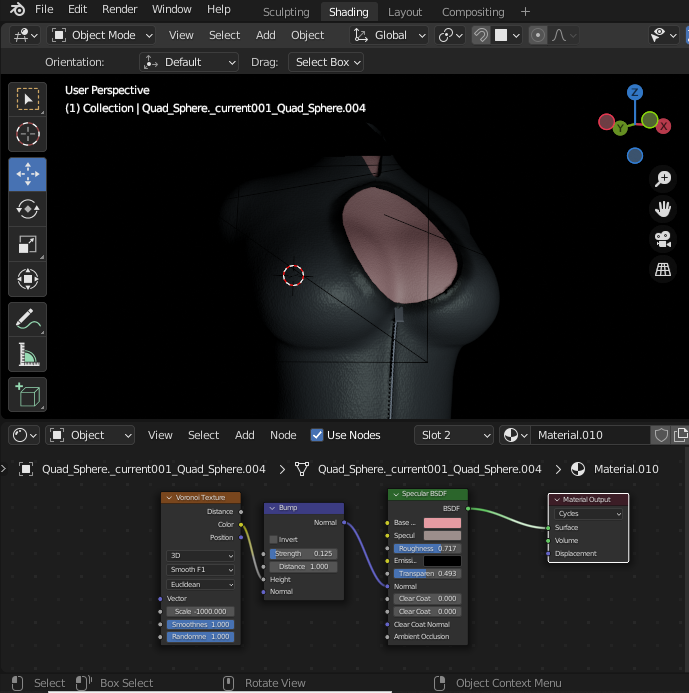The height and width of the screenshot is (693, 689).
Task: Select the Transform tool
Action: click(x=27, y=279)
